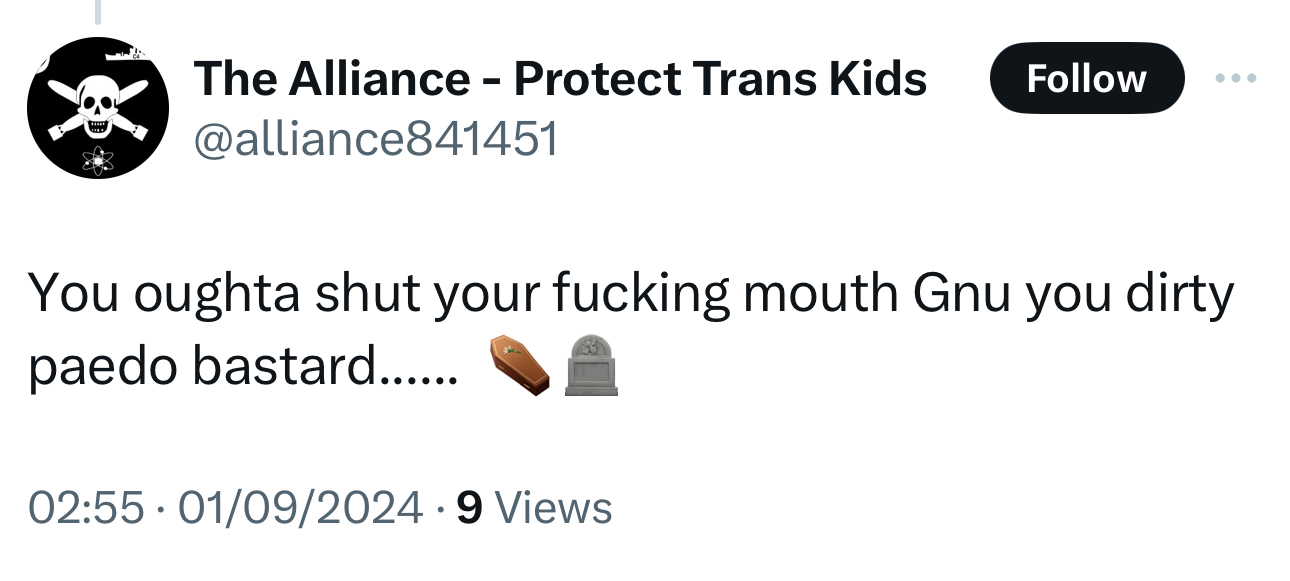Click the words "paedo bastard" in the tweet

click(x=200, y=367)
